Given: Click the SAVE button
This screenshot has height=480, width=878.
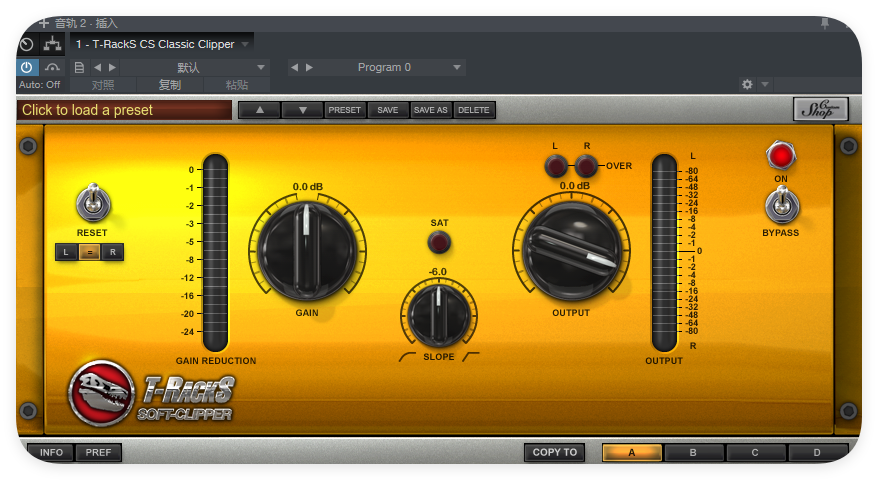Looking at the screenshot, I should pyautogui.click(x=387, y=110).
